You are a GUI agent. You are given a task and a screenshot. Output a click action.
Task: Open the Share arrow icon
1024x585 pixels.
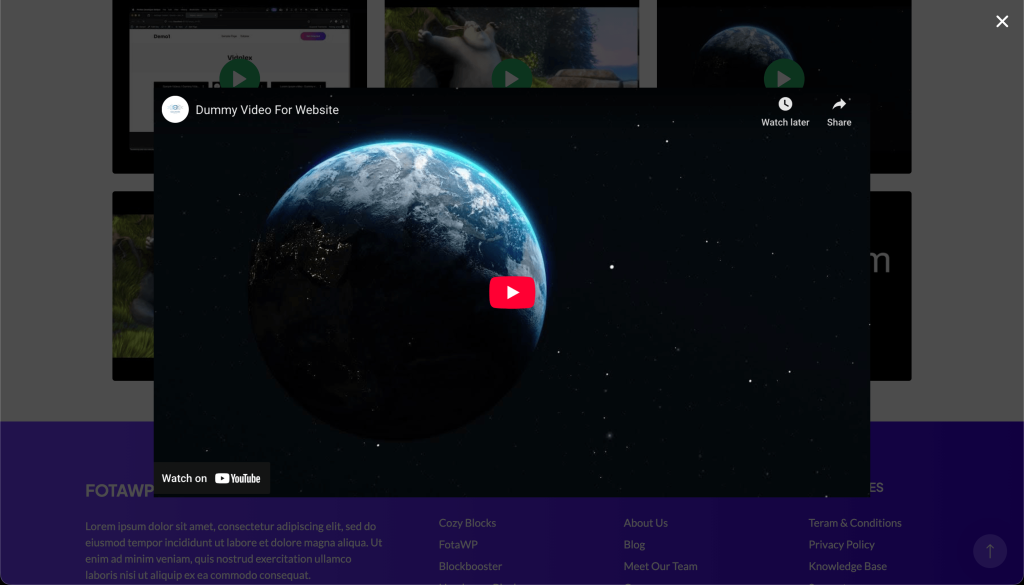point(839,105)
